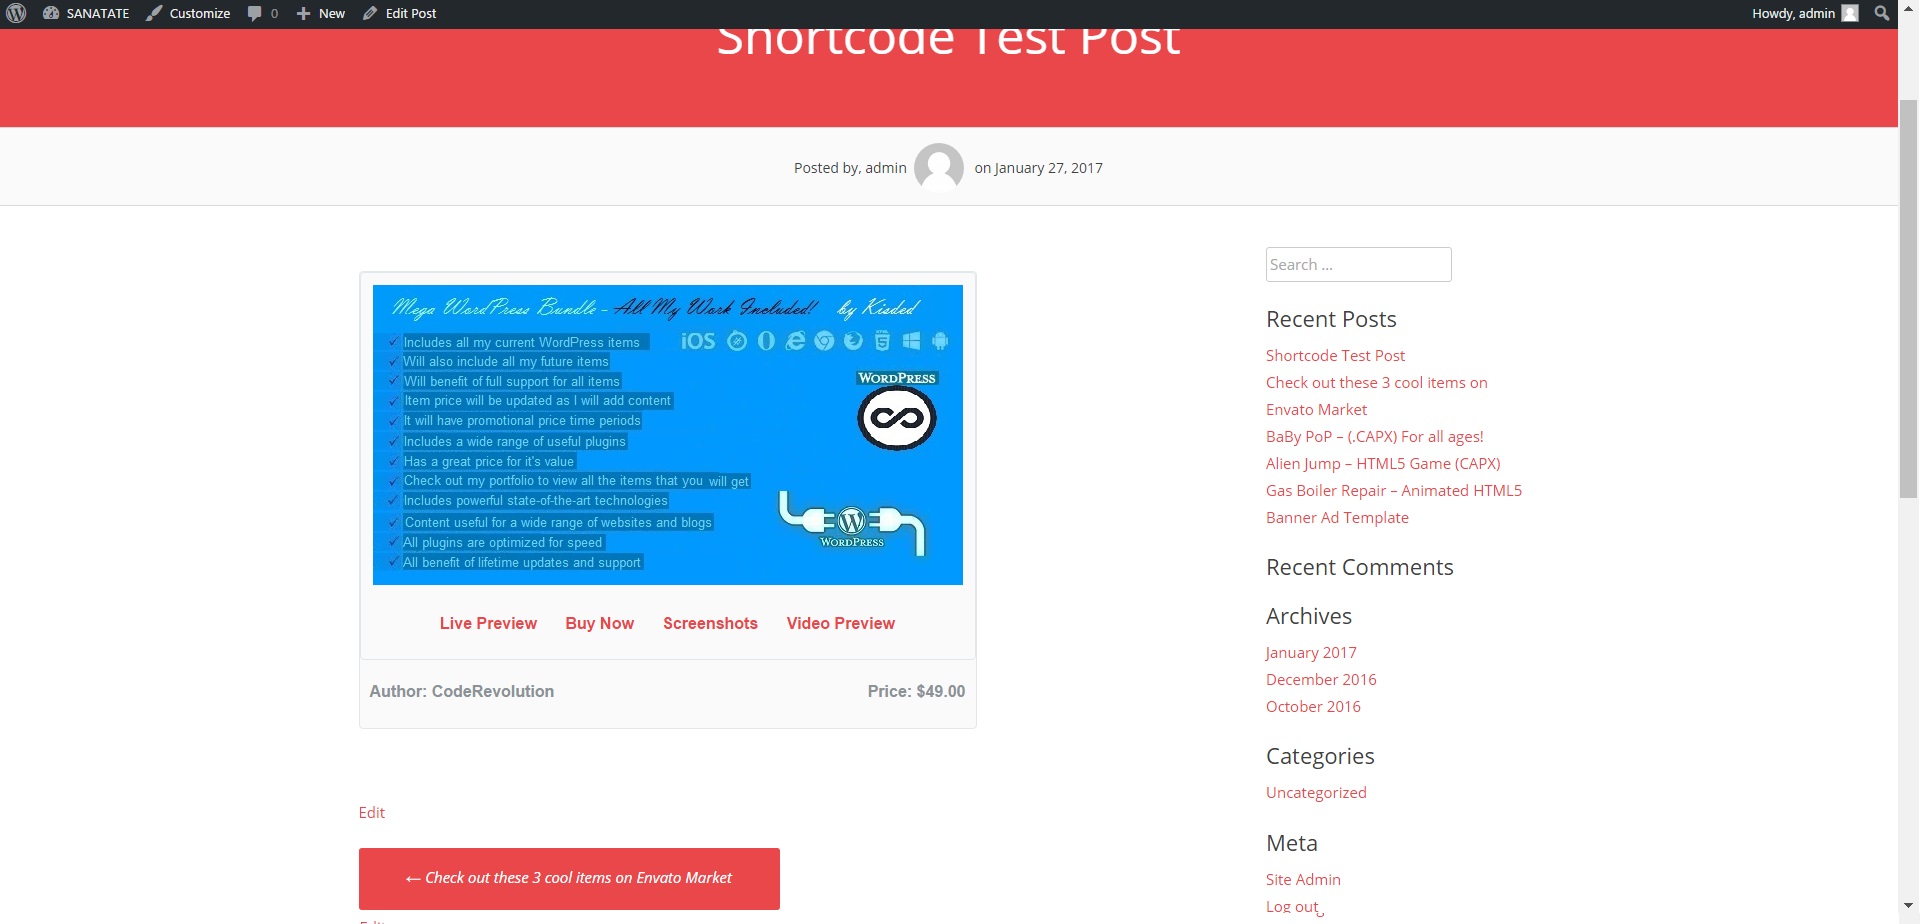1924x924 pixels.
Task: Click the Posted by, admin text
Action: click(850, 168)
